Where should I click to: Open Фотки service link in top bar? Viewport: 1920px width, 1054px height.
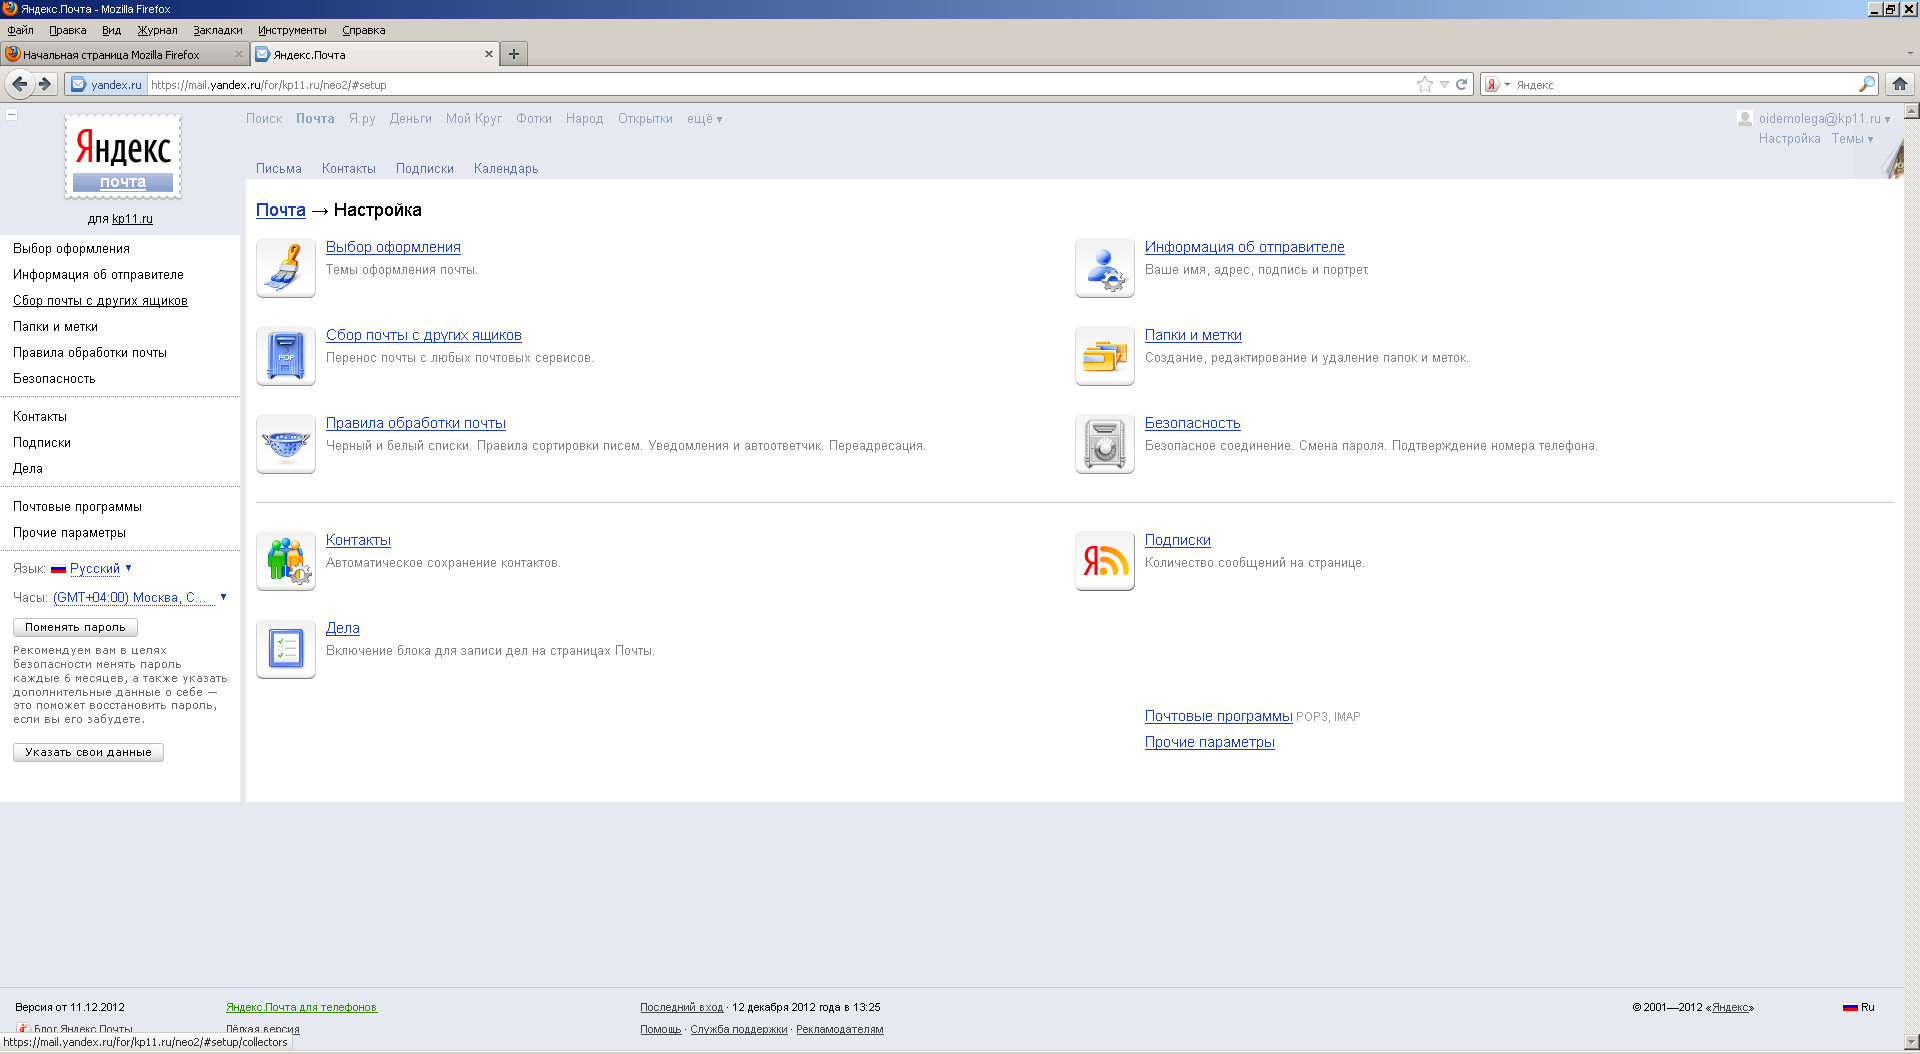533,118
